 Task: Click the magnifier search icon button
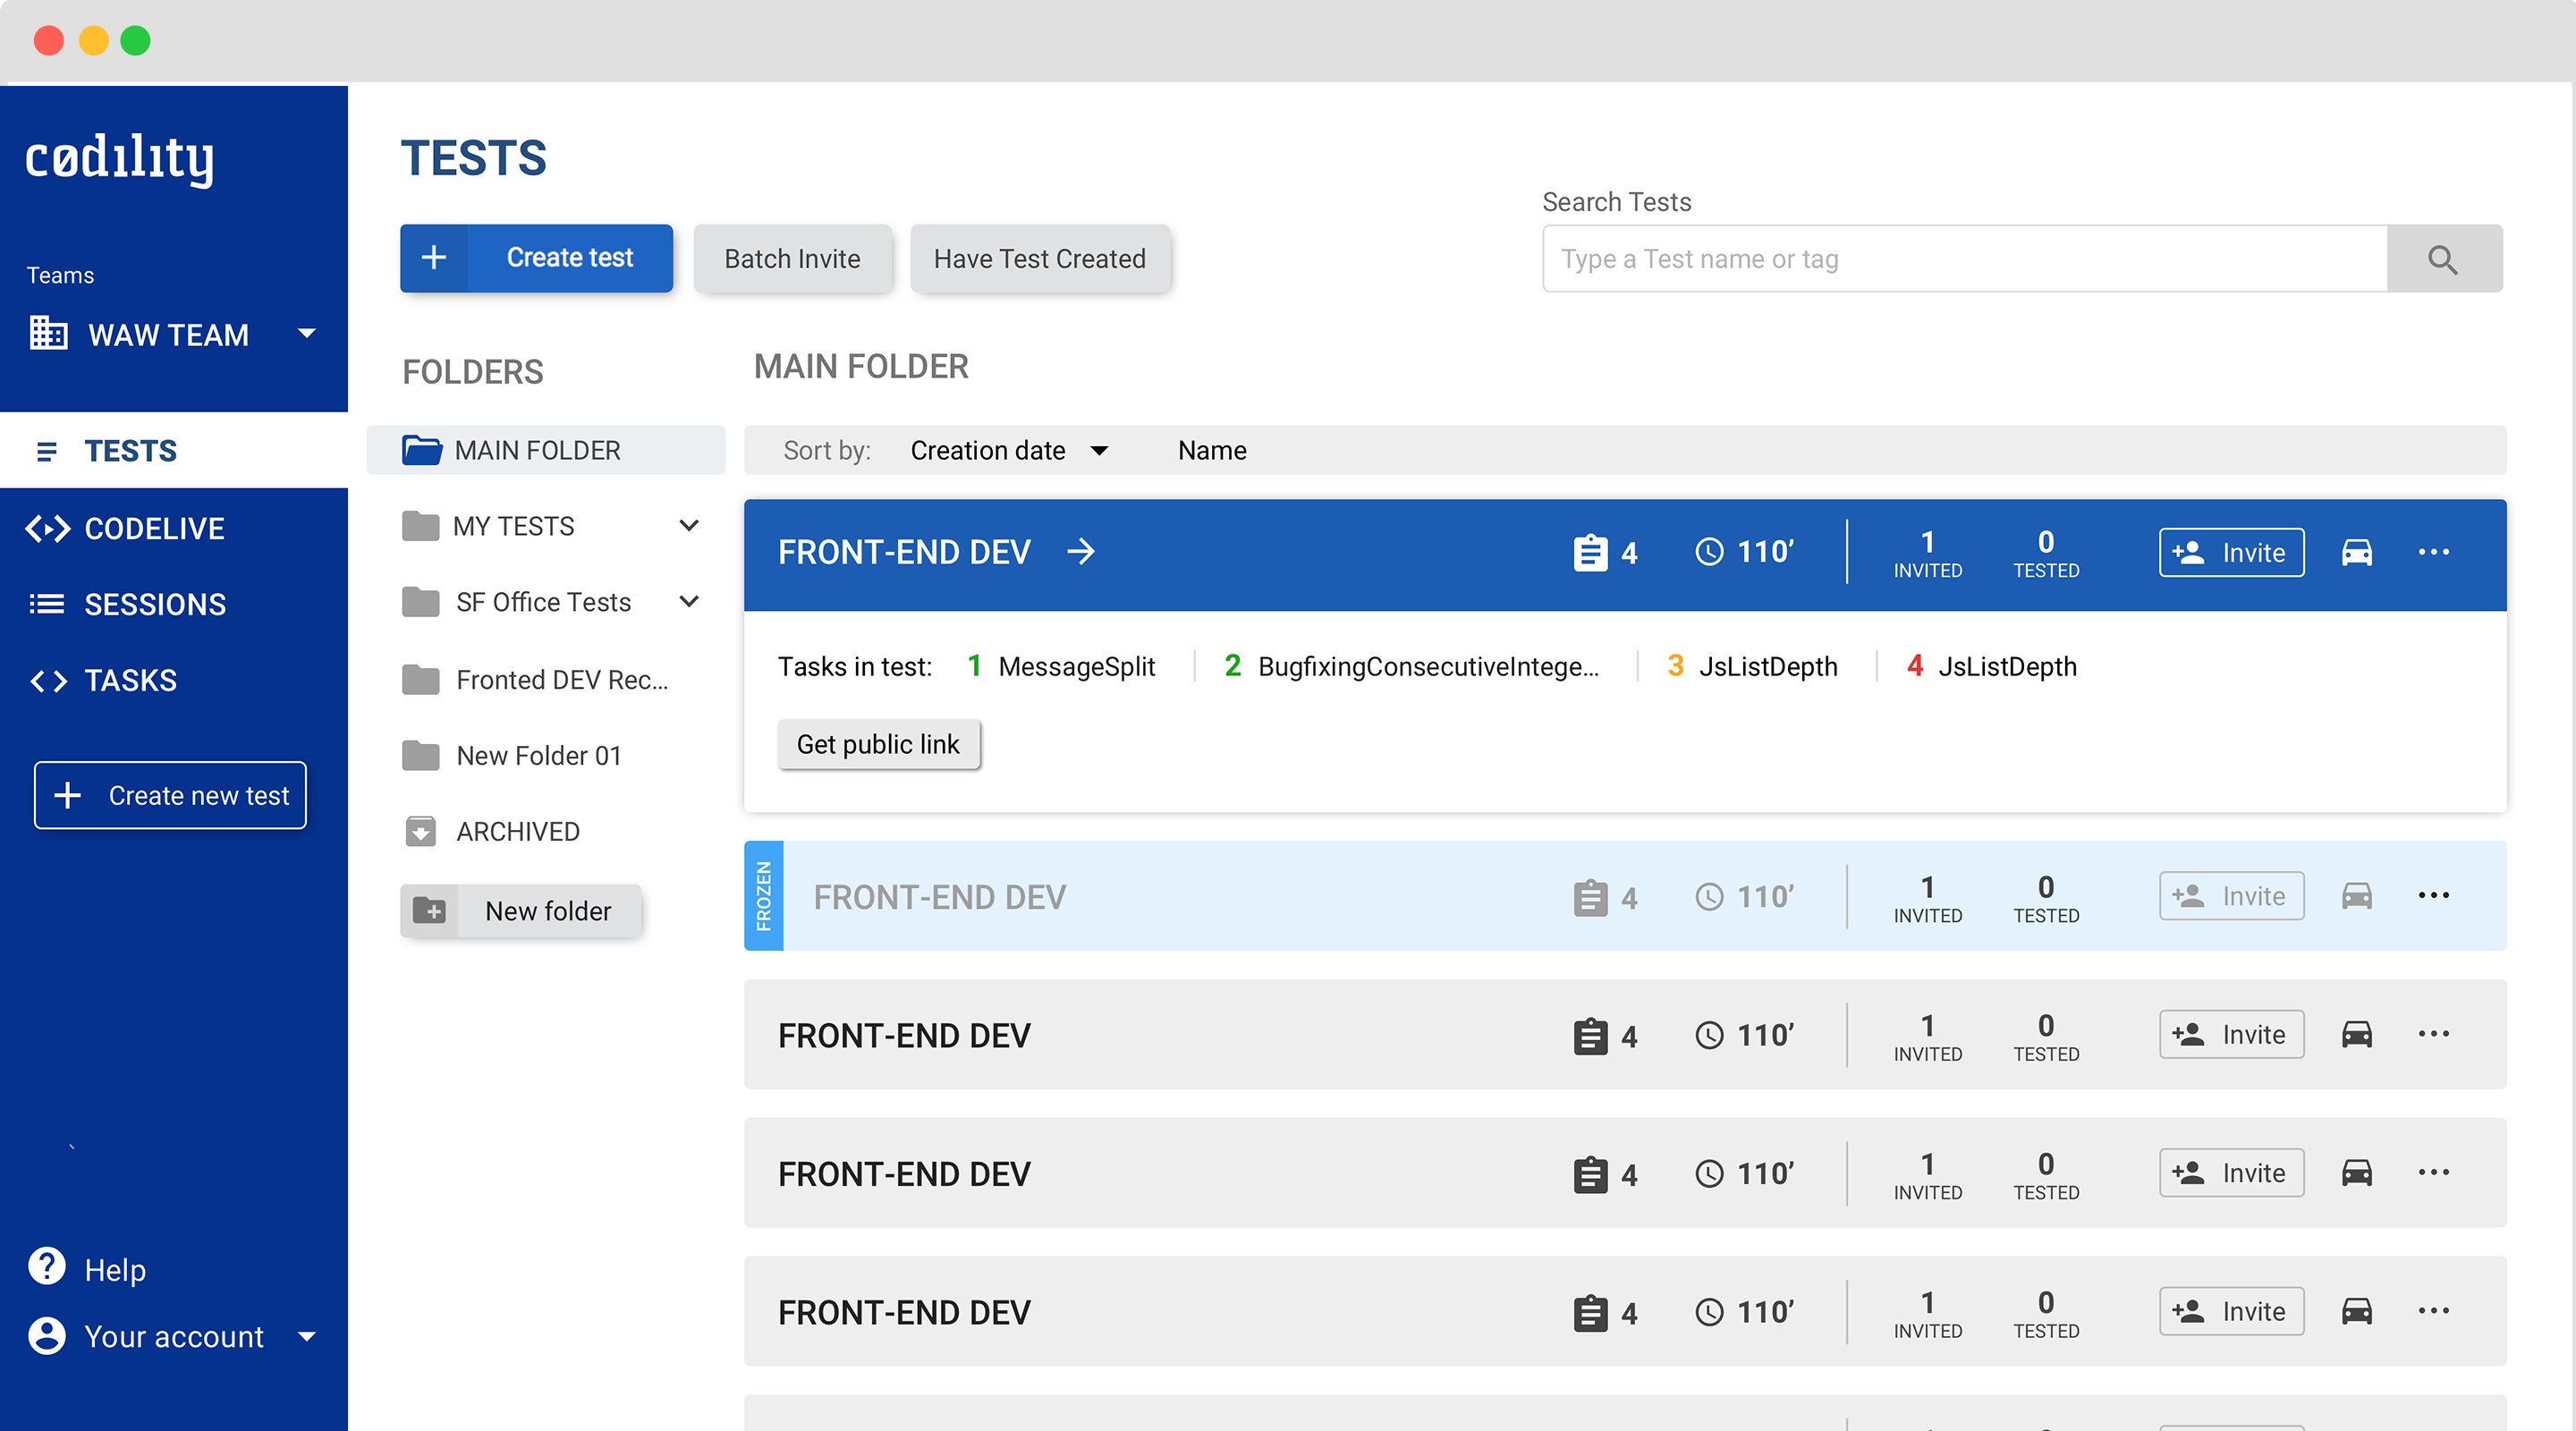(x=2443, y=259)
